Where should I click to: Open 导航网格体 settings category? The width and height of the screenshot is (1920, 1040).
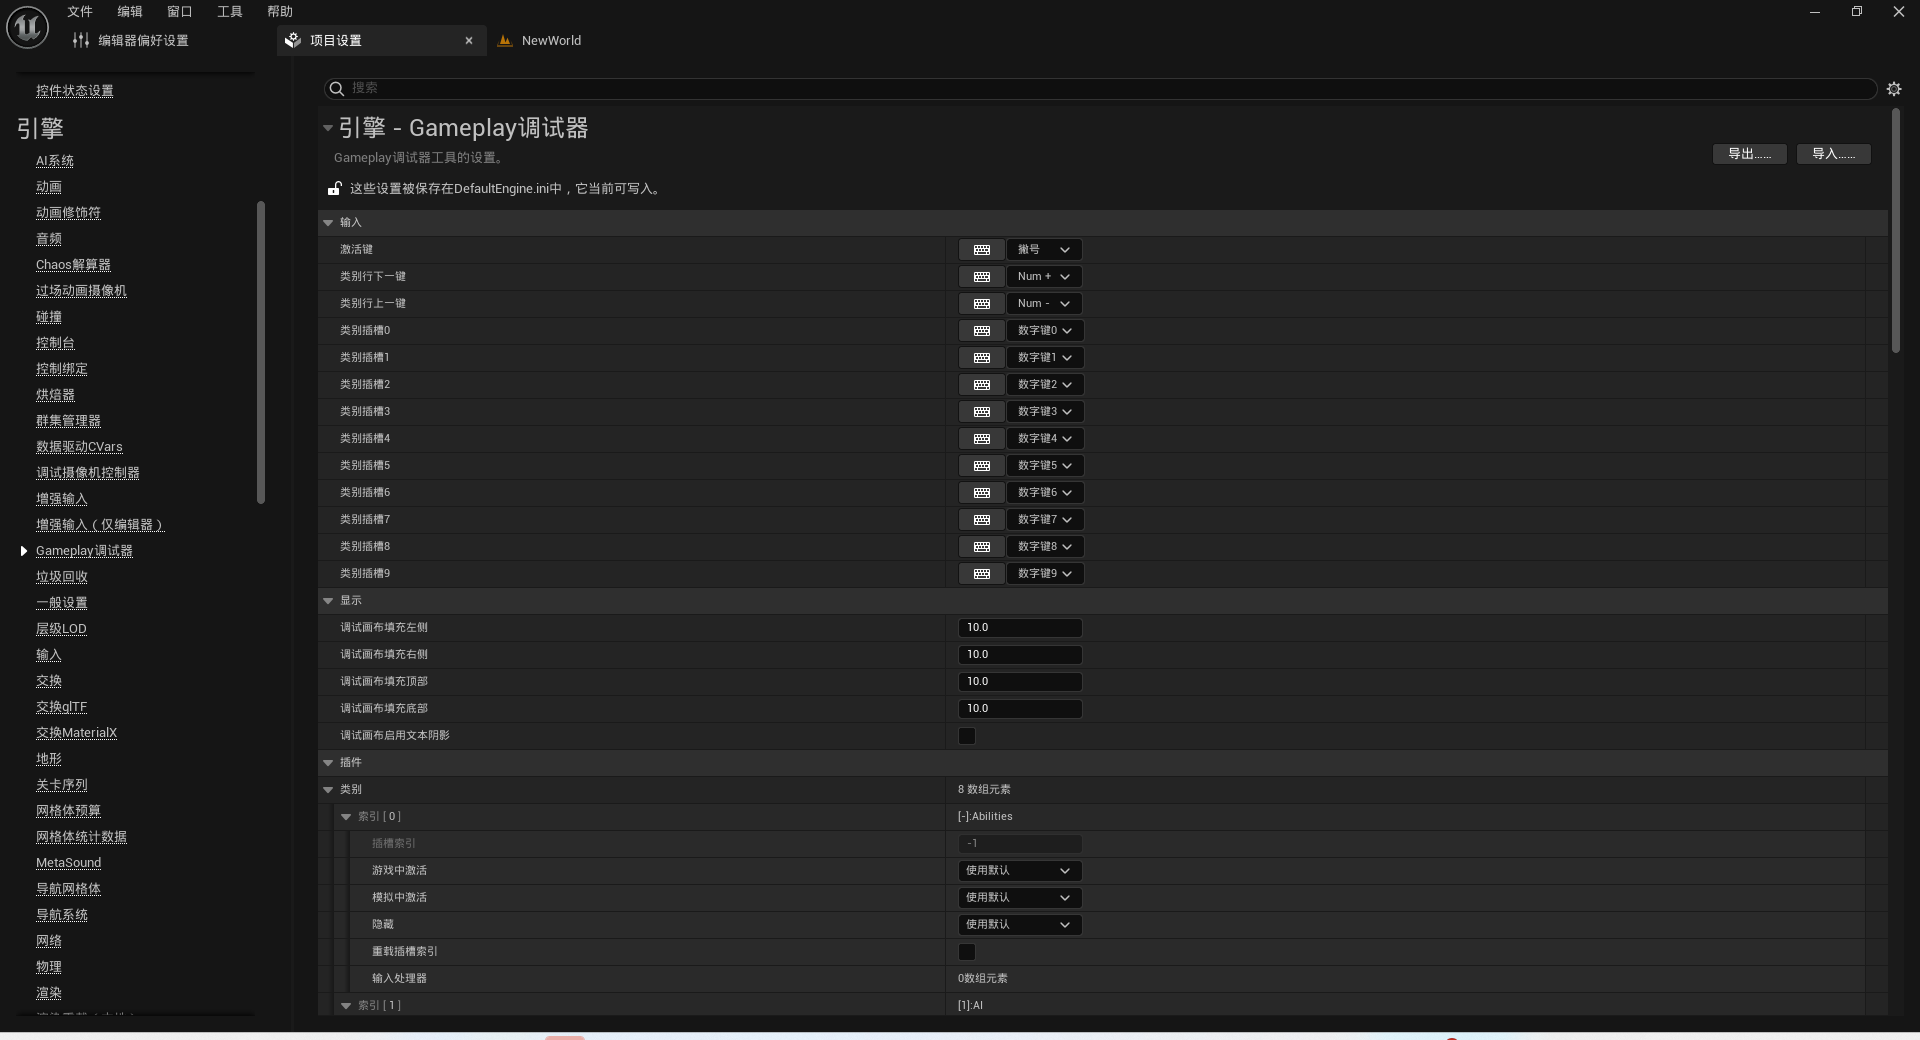(x=68, y=889)
